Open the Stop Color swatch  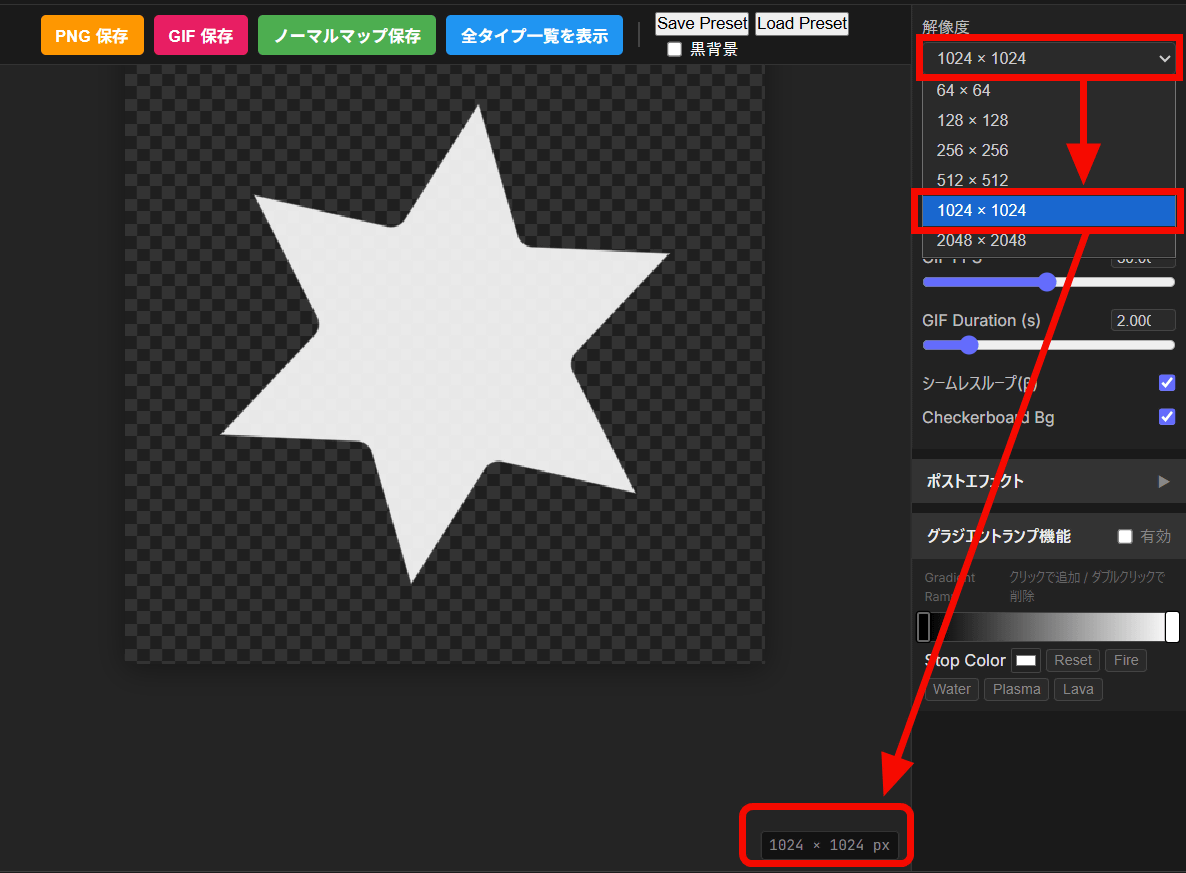(1026, 660)
